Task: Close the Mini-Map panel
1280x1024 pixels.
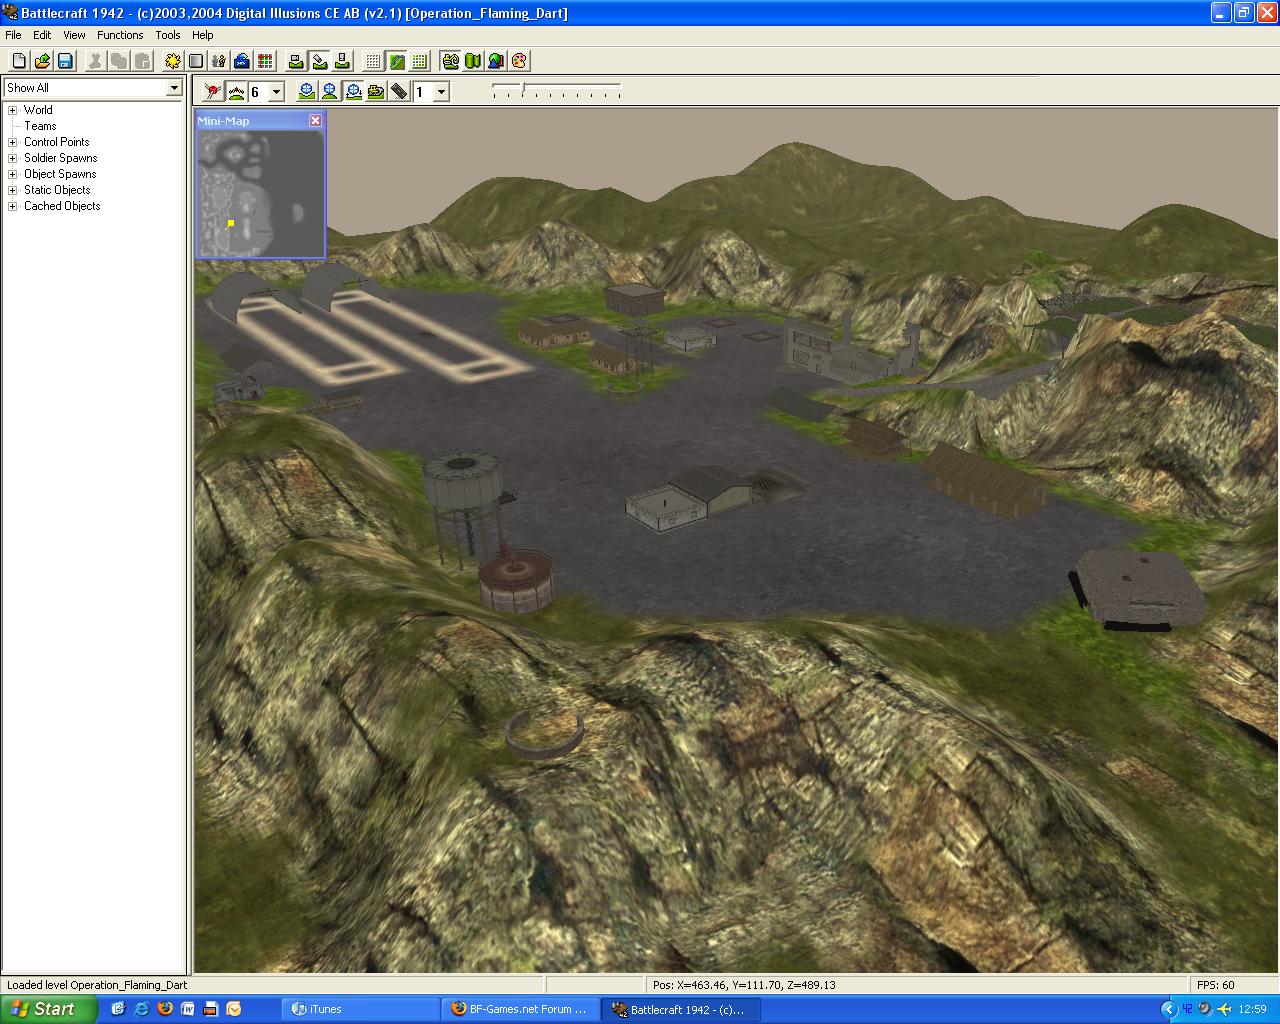Action: click(x=315, y=120)
